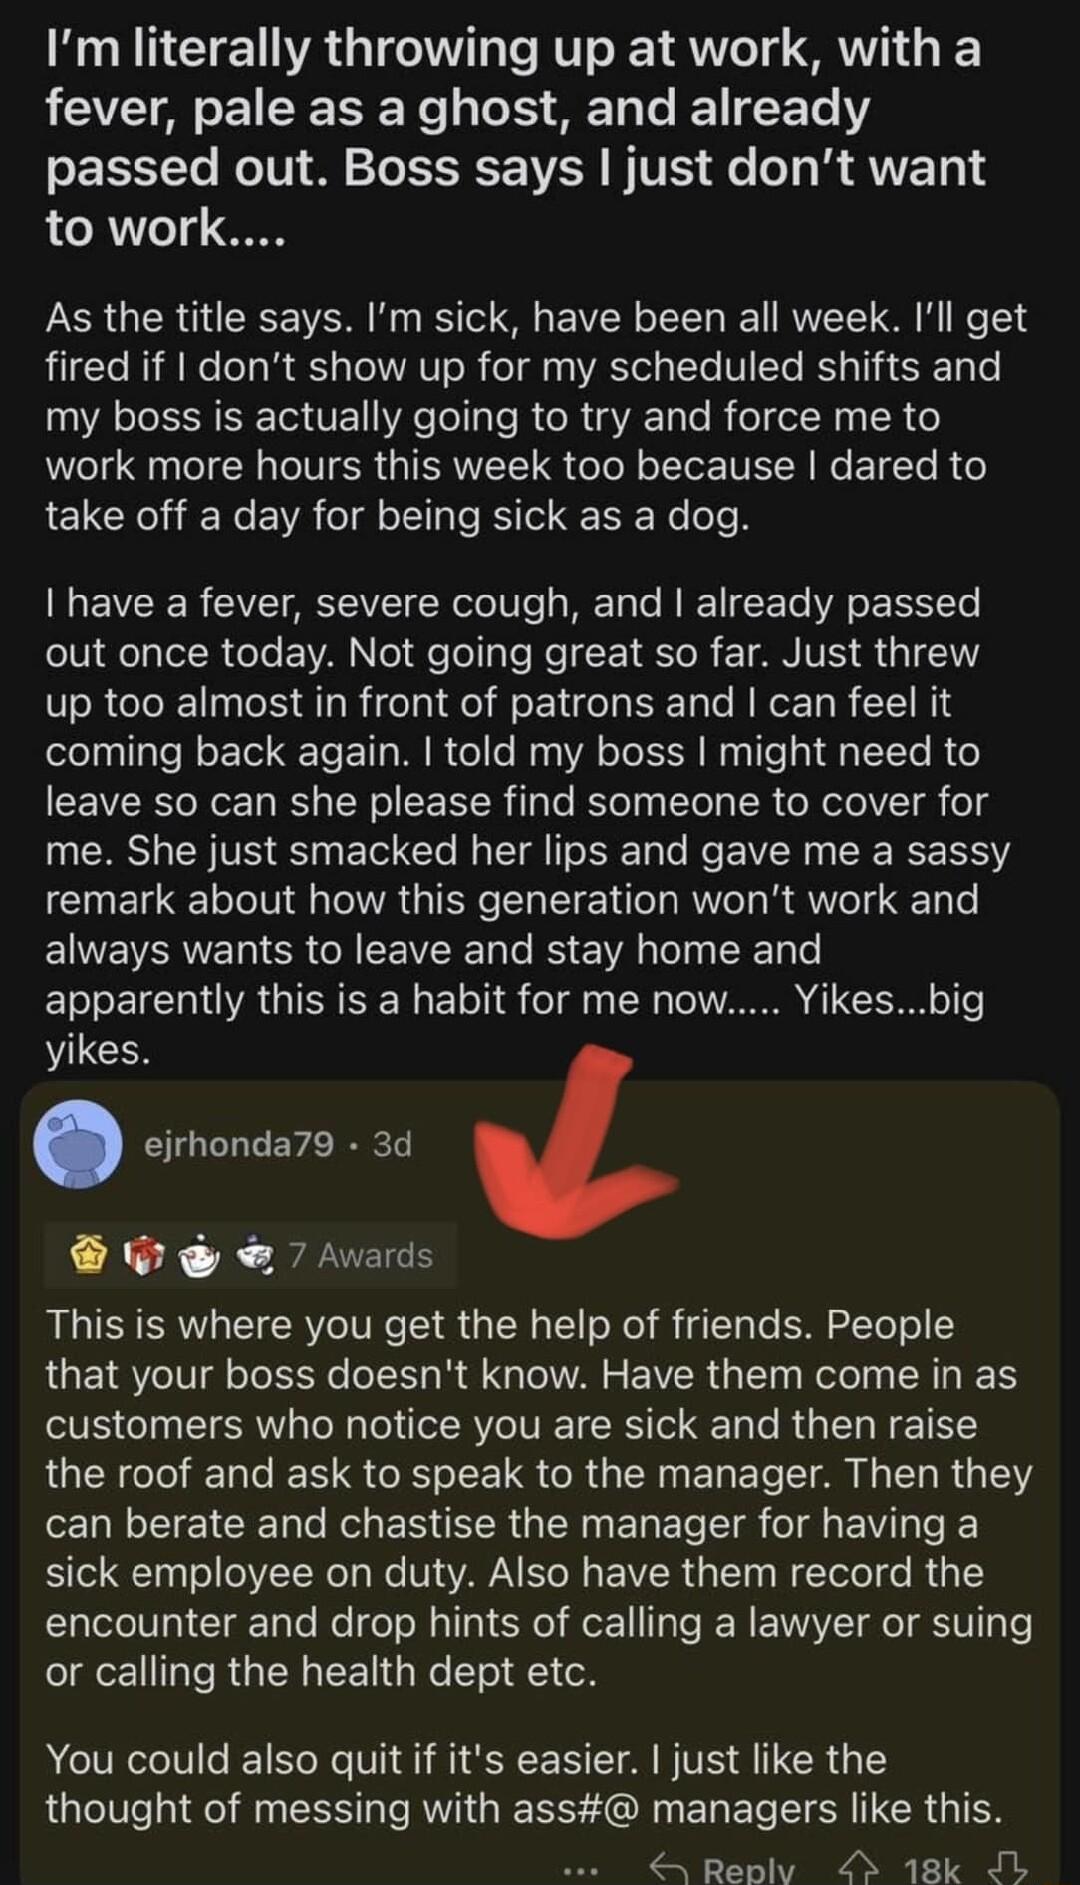This screenshot has width=1080, height=1885.
Task: Click the sleeping Snoo award icon
Action: point(257,1253)
